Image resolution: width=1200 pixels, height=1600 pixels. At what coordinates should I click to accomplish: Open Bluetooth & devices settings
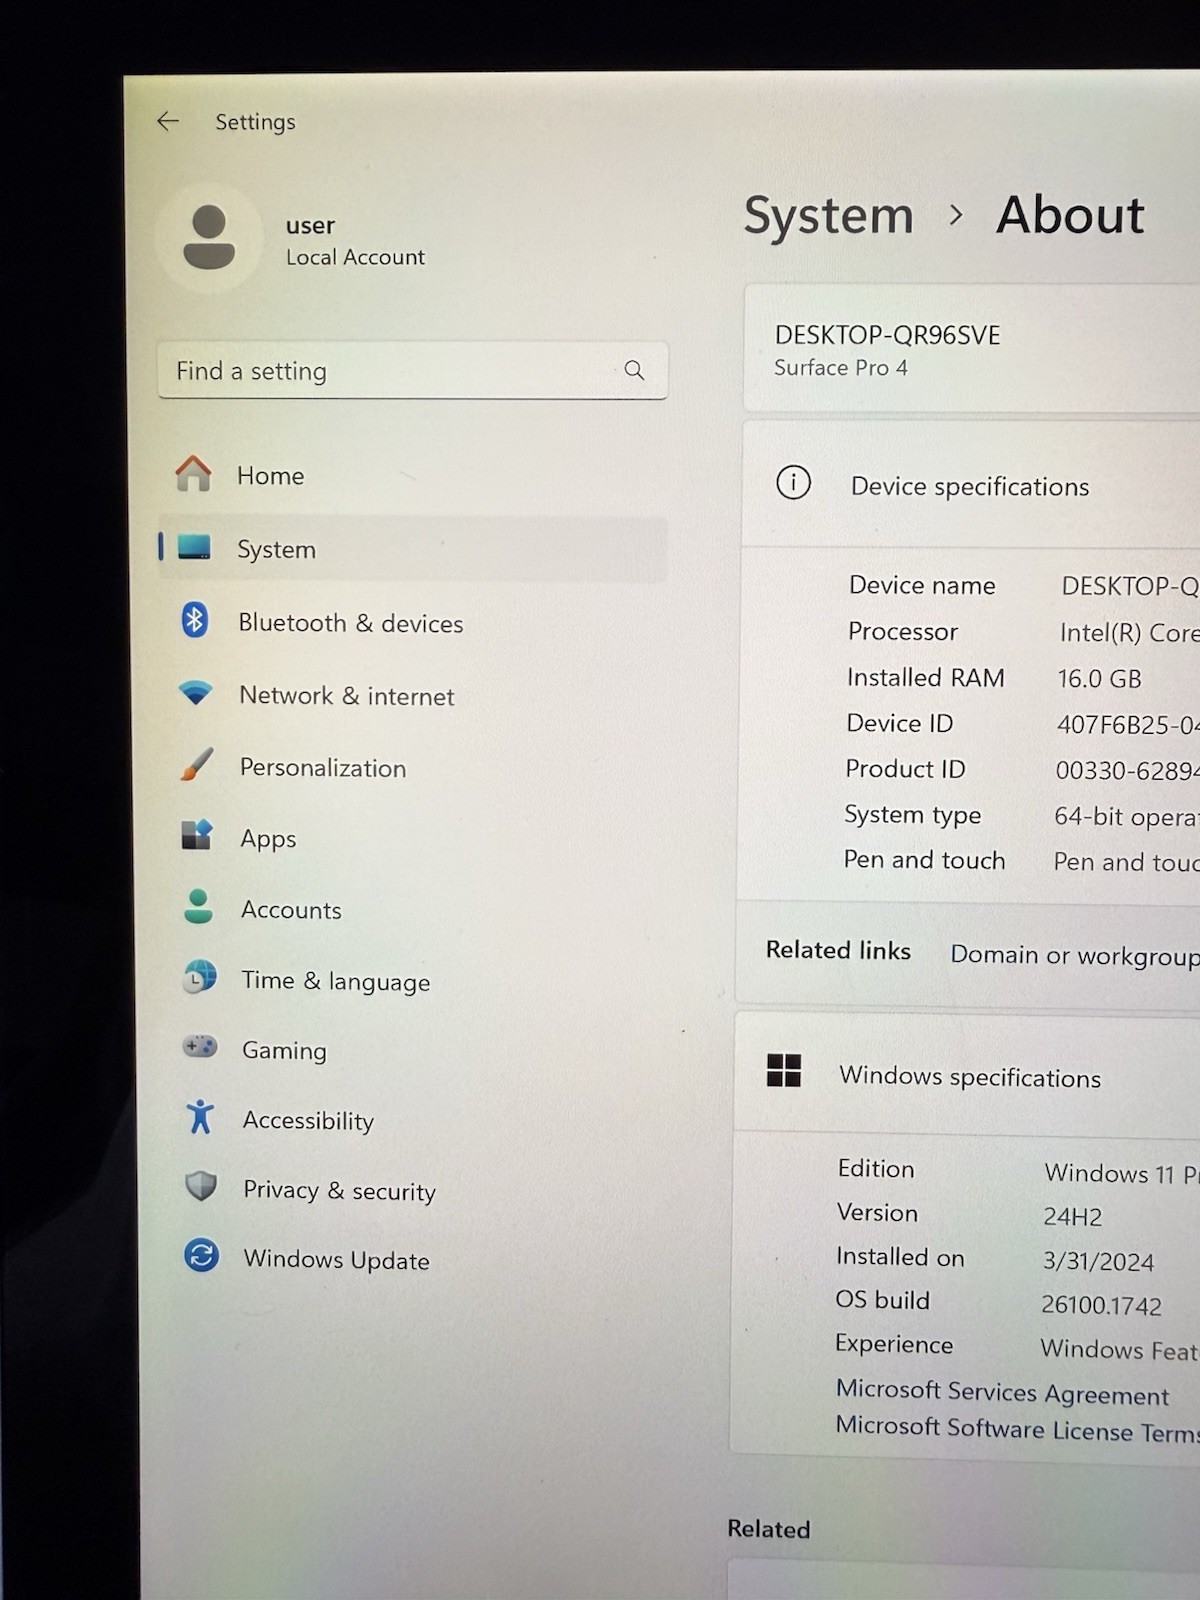point(412,622)
